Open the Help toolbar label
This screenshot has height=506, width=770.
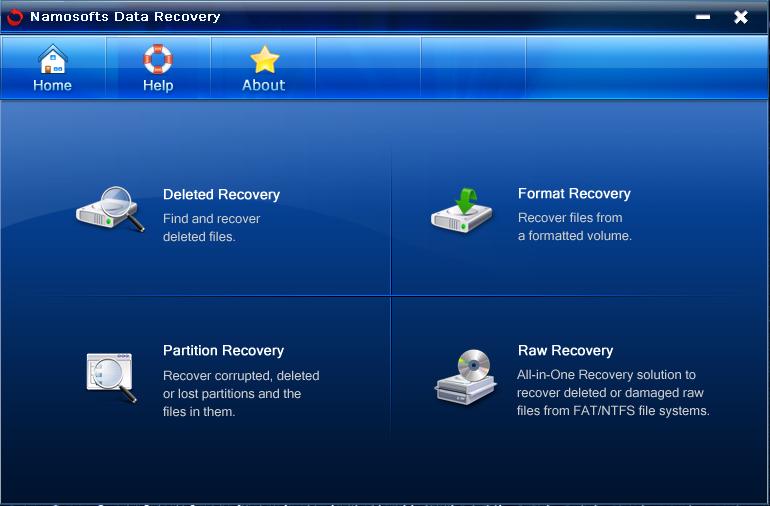click(x=158, y=85)
